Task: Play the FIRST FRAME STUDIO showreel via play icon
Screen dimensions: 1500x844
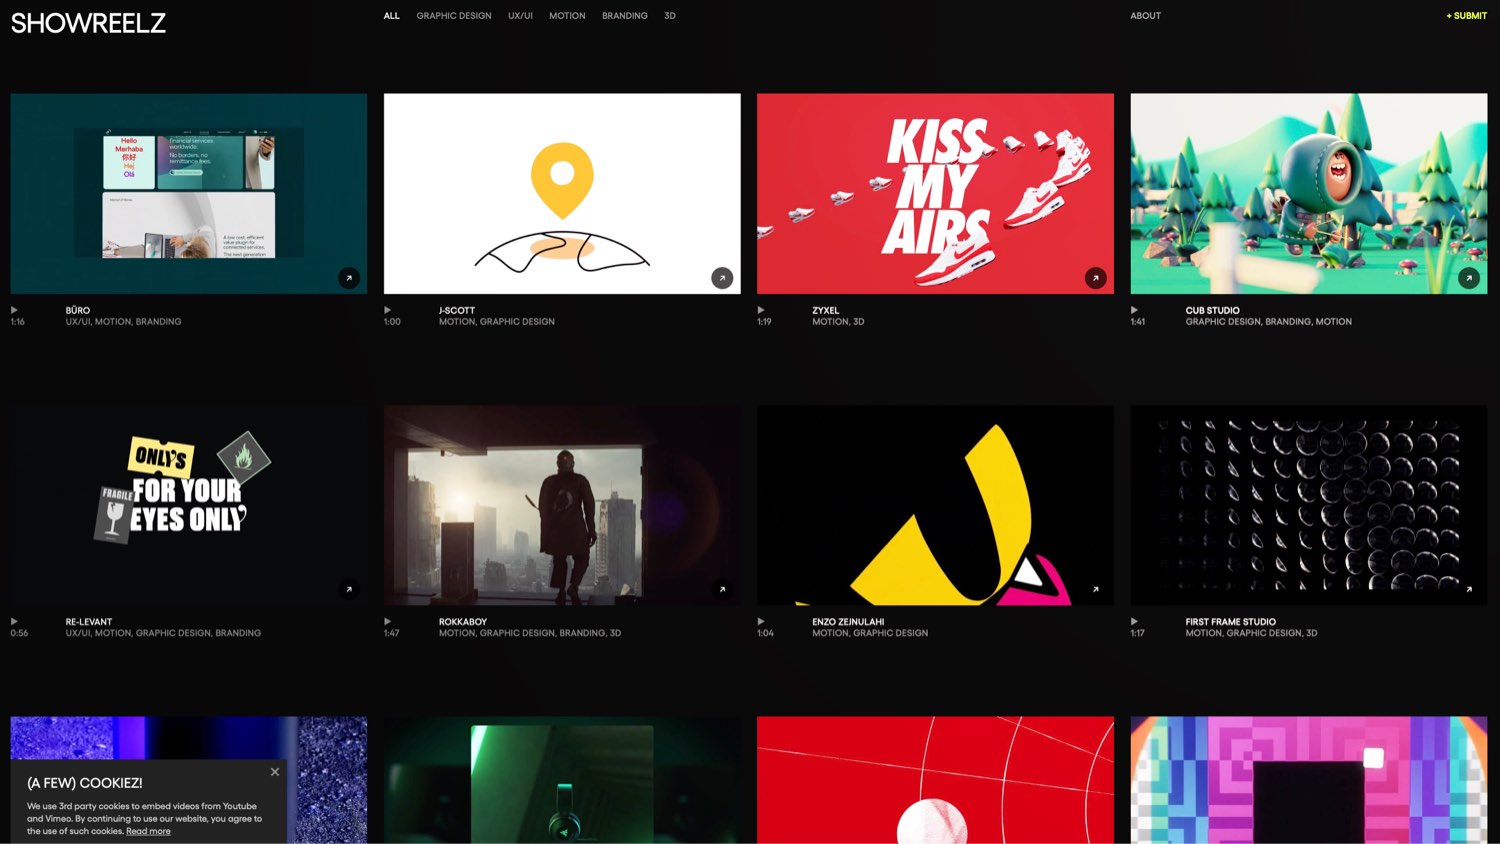Action: tap(1134, 621)
